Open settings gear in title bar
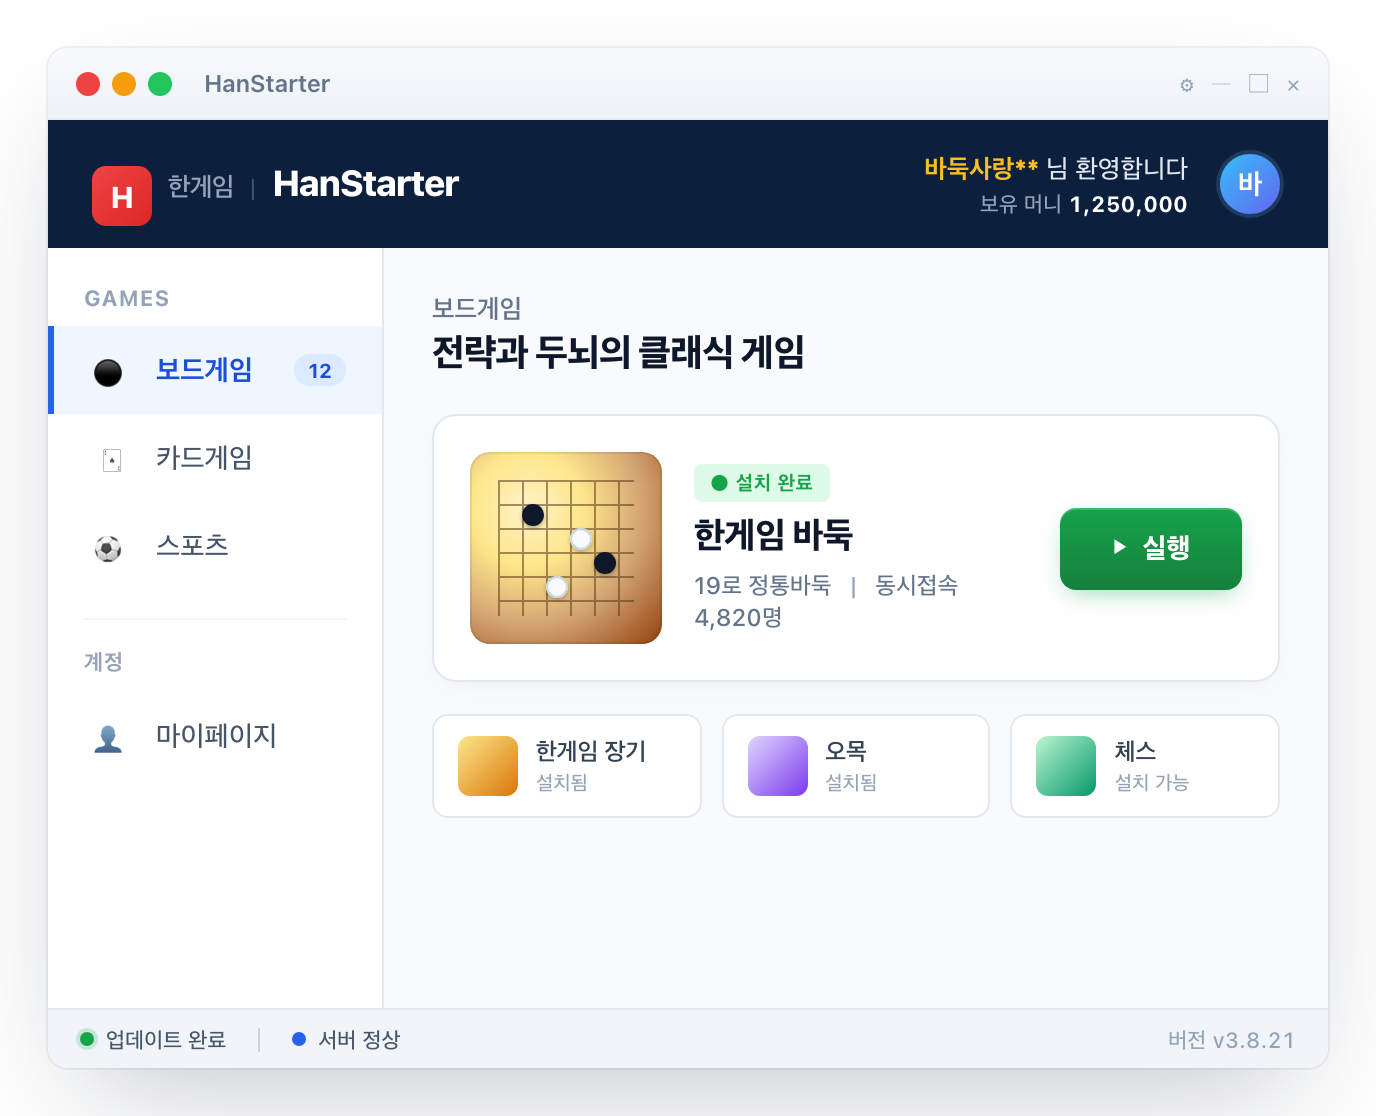Image resolution: width=1376 pixels, height=1116 pixels. pos(1187,85)
